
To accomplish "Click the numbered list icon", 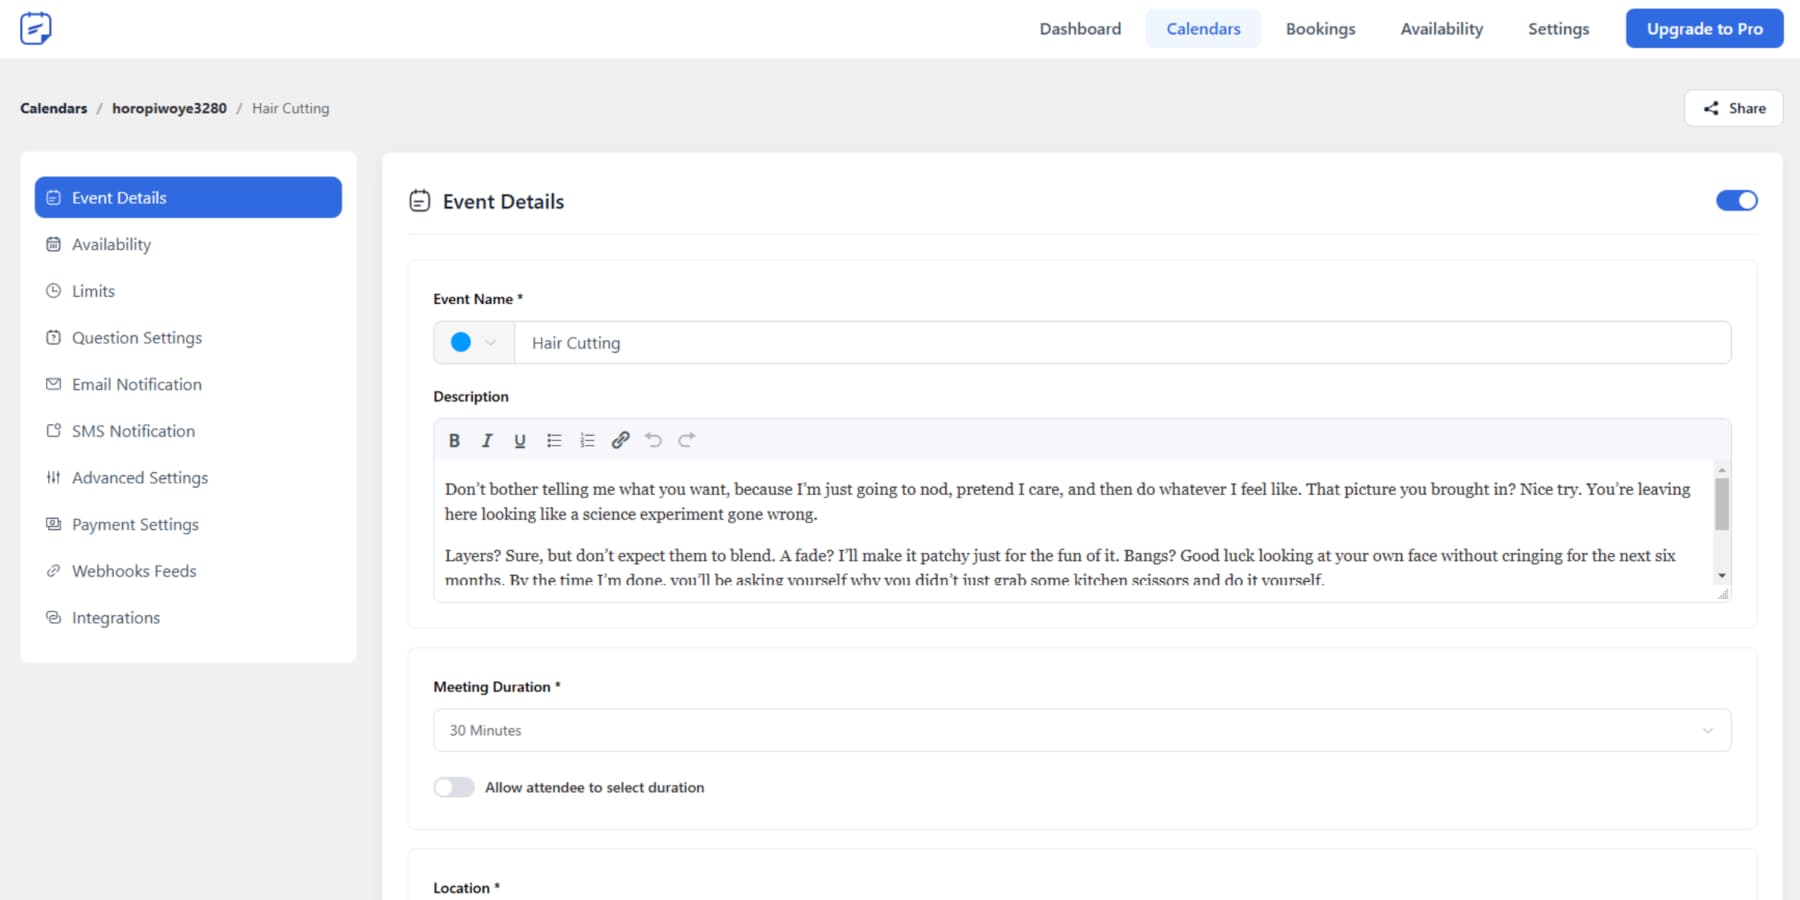I will click(x=587, y=440).
